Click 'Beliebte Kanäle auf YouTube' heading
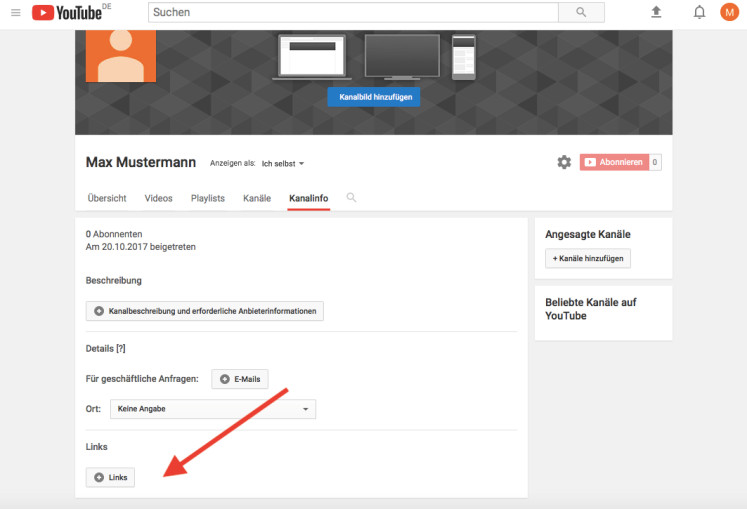Image resolution: width=747 pixels, height=509 pixels. click(591, 309)
